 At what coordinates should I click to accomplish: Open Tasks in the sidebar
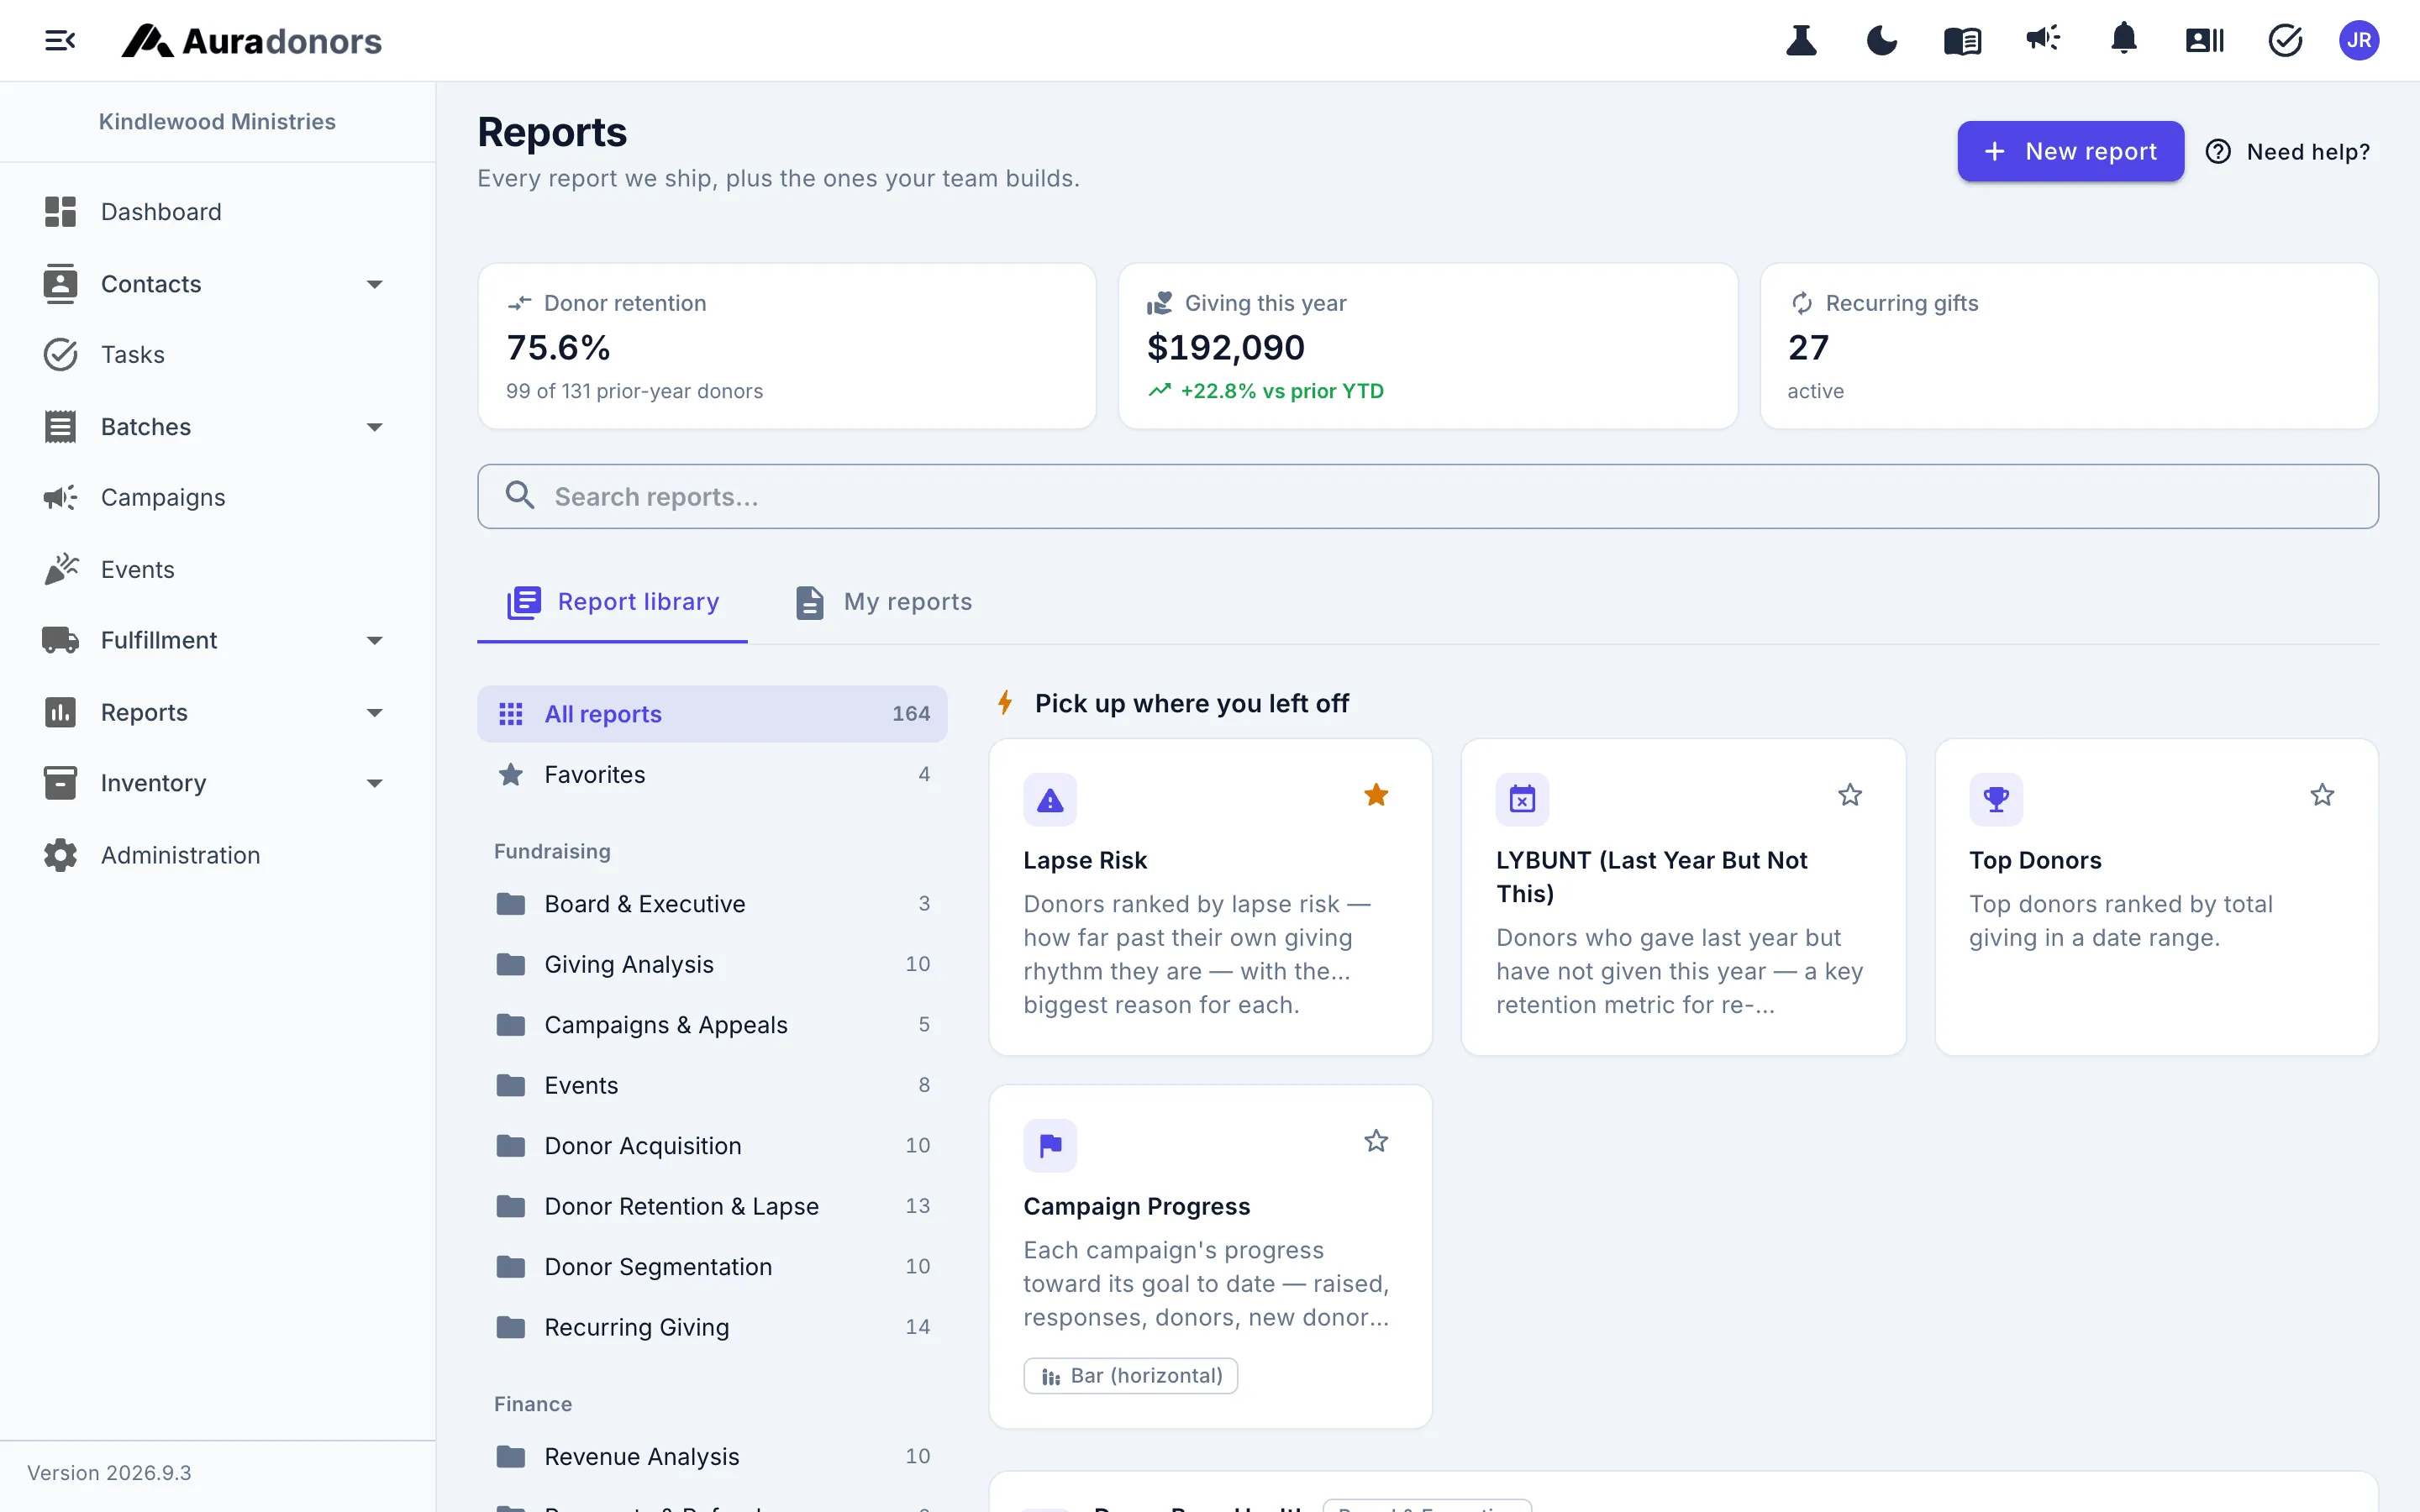coord(217,355)
